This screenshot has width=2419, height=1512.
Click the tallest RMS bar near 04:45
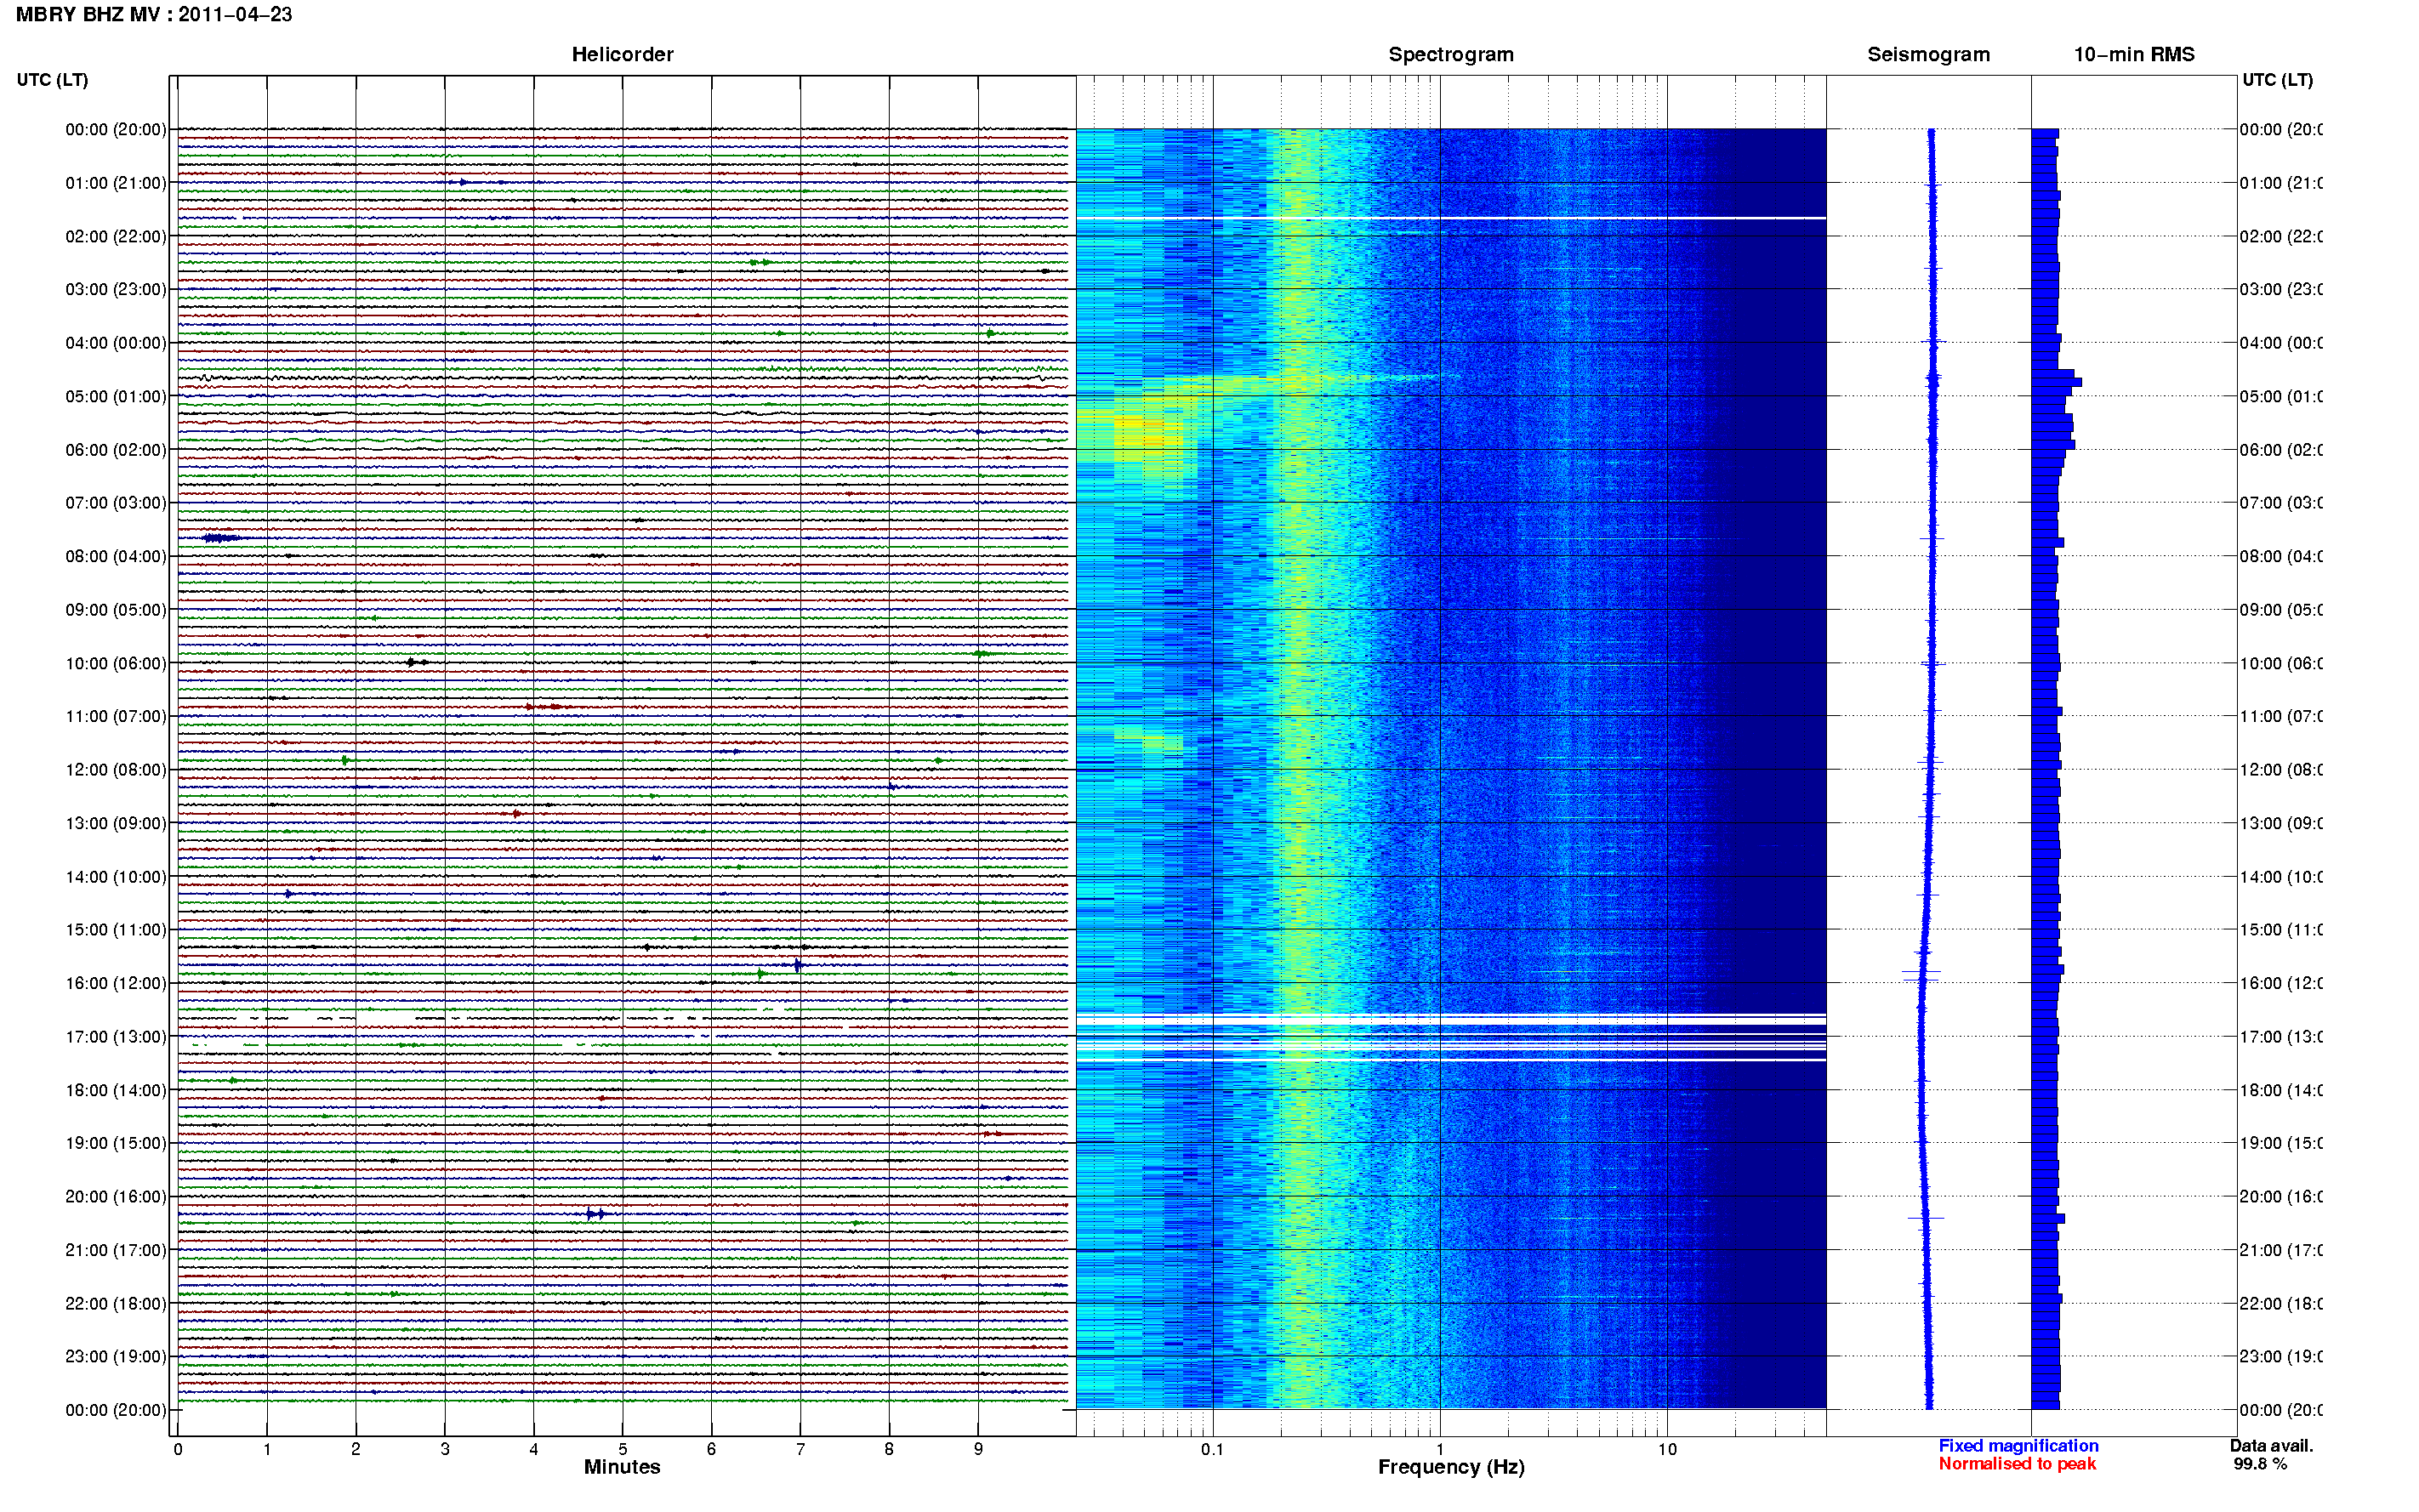pyautogui.click(x=2056, y=382)
